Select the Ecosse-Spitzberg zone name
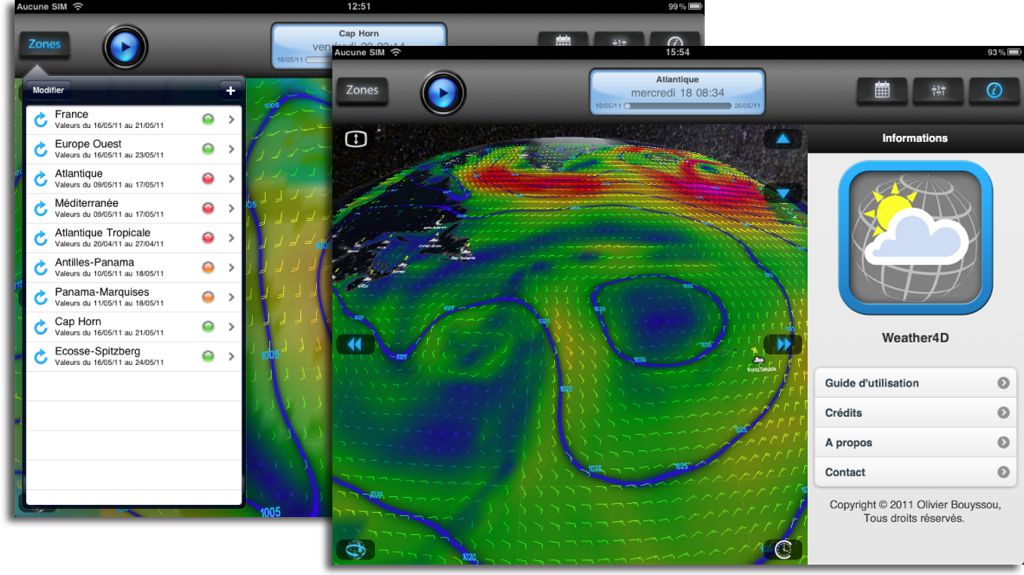Viewport: 1024px width, 575px height. click(x=97, y=351)
